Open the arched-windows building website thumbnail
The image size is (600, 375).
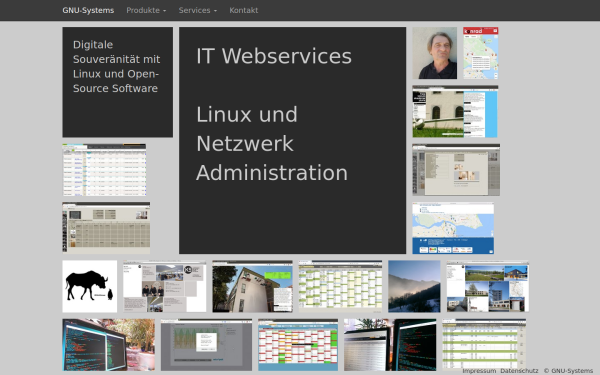(455, 111)
